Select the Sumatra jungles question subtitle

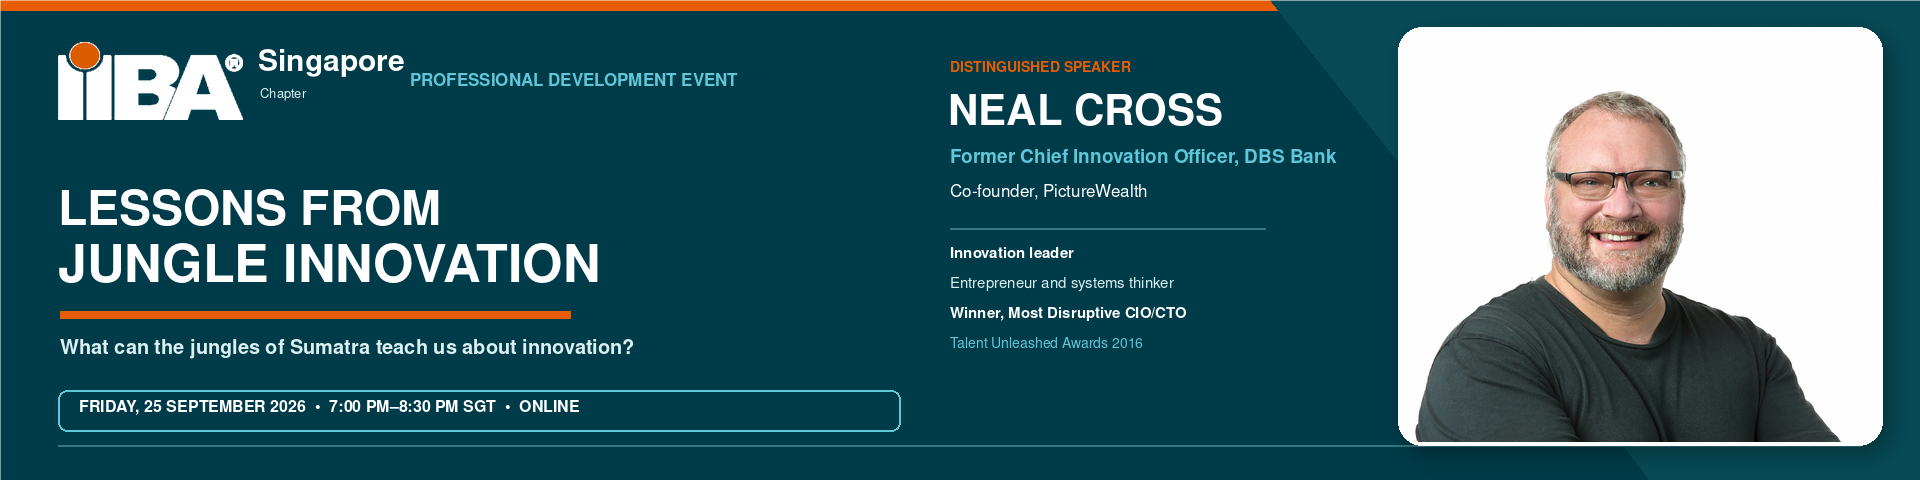click(347, 347)
